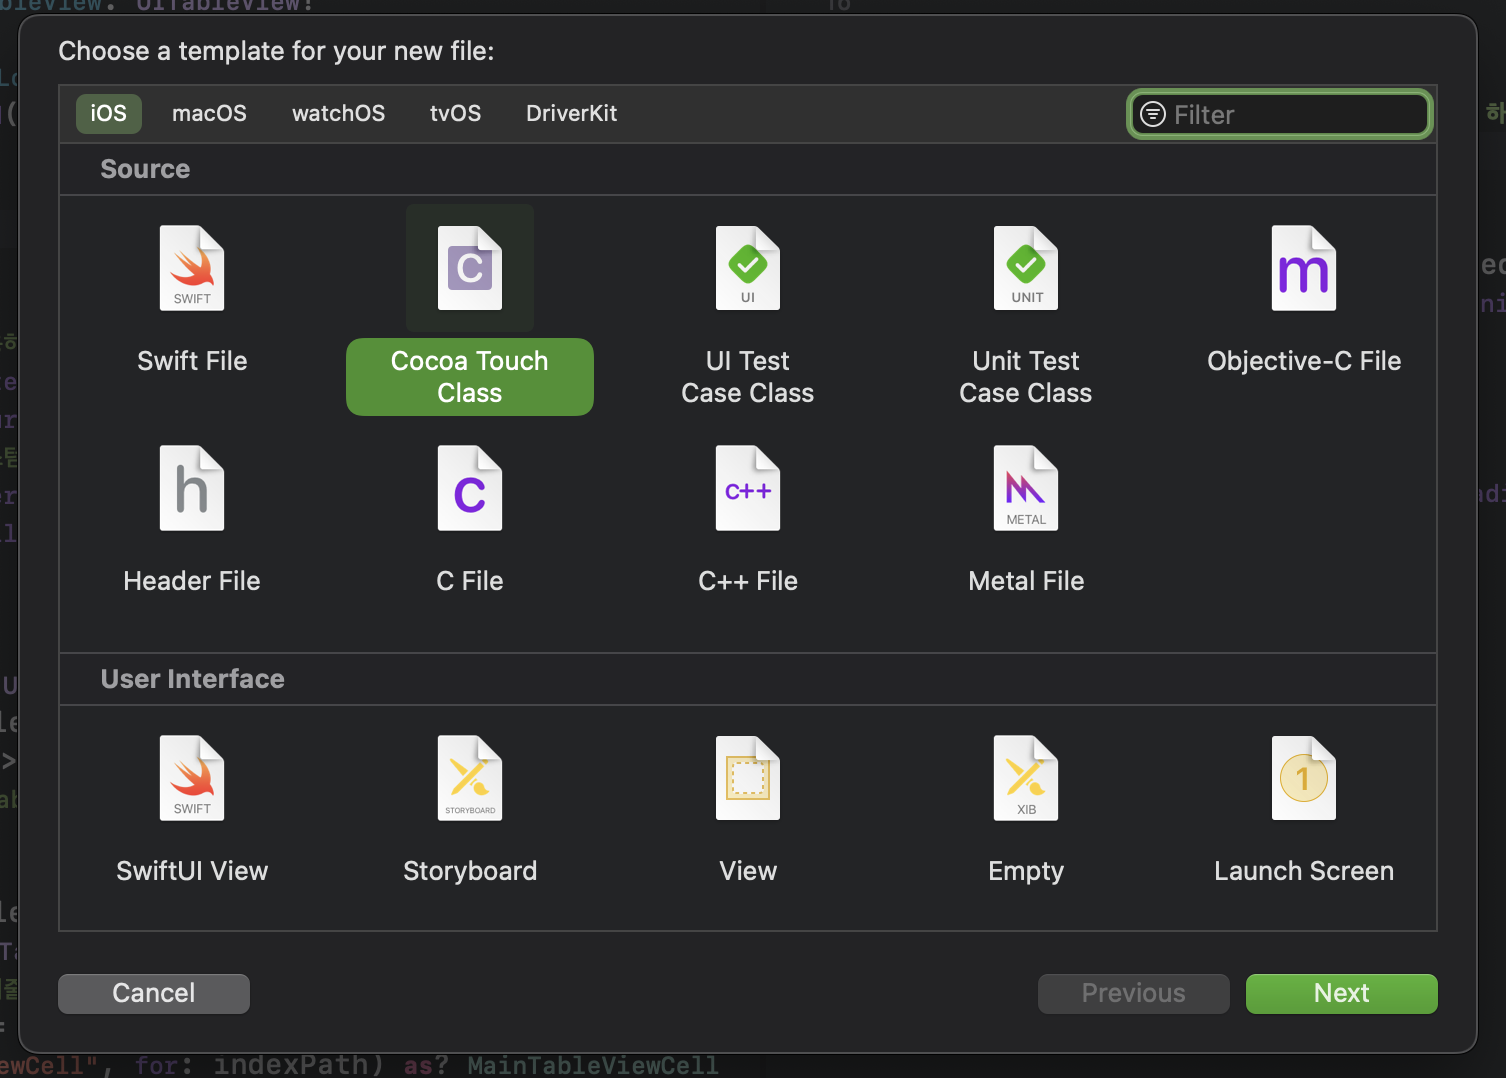The height and width of the screenshot is (1078, 1506).
Task: Click the "Unit Test Case Class" label
Action: coord(1026,377)
